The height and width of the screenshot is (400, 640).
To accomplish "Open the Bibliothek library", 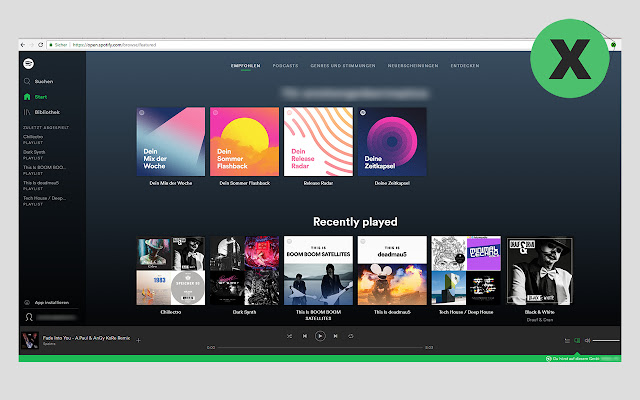I will click(x=42, y=112).
